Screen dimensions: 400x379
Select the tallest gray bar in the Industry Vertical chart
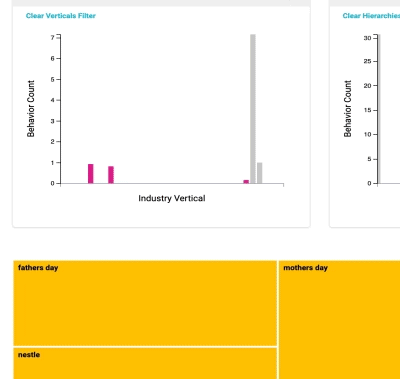pos(253,109)
